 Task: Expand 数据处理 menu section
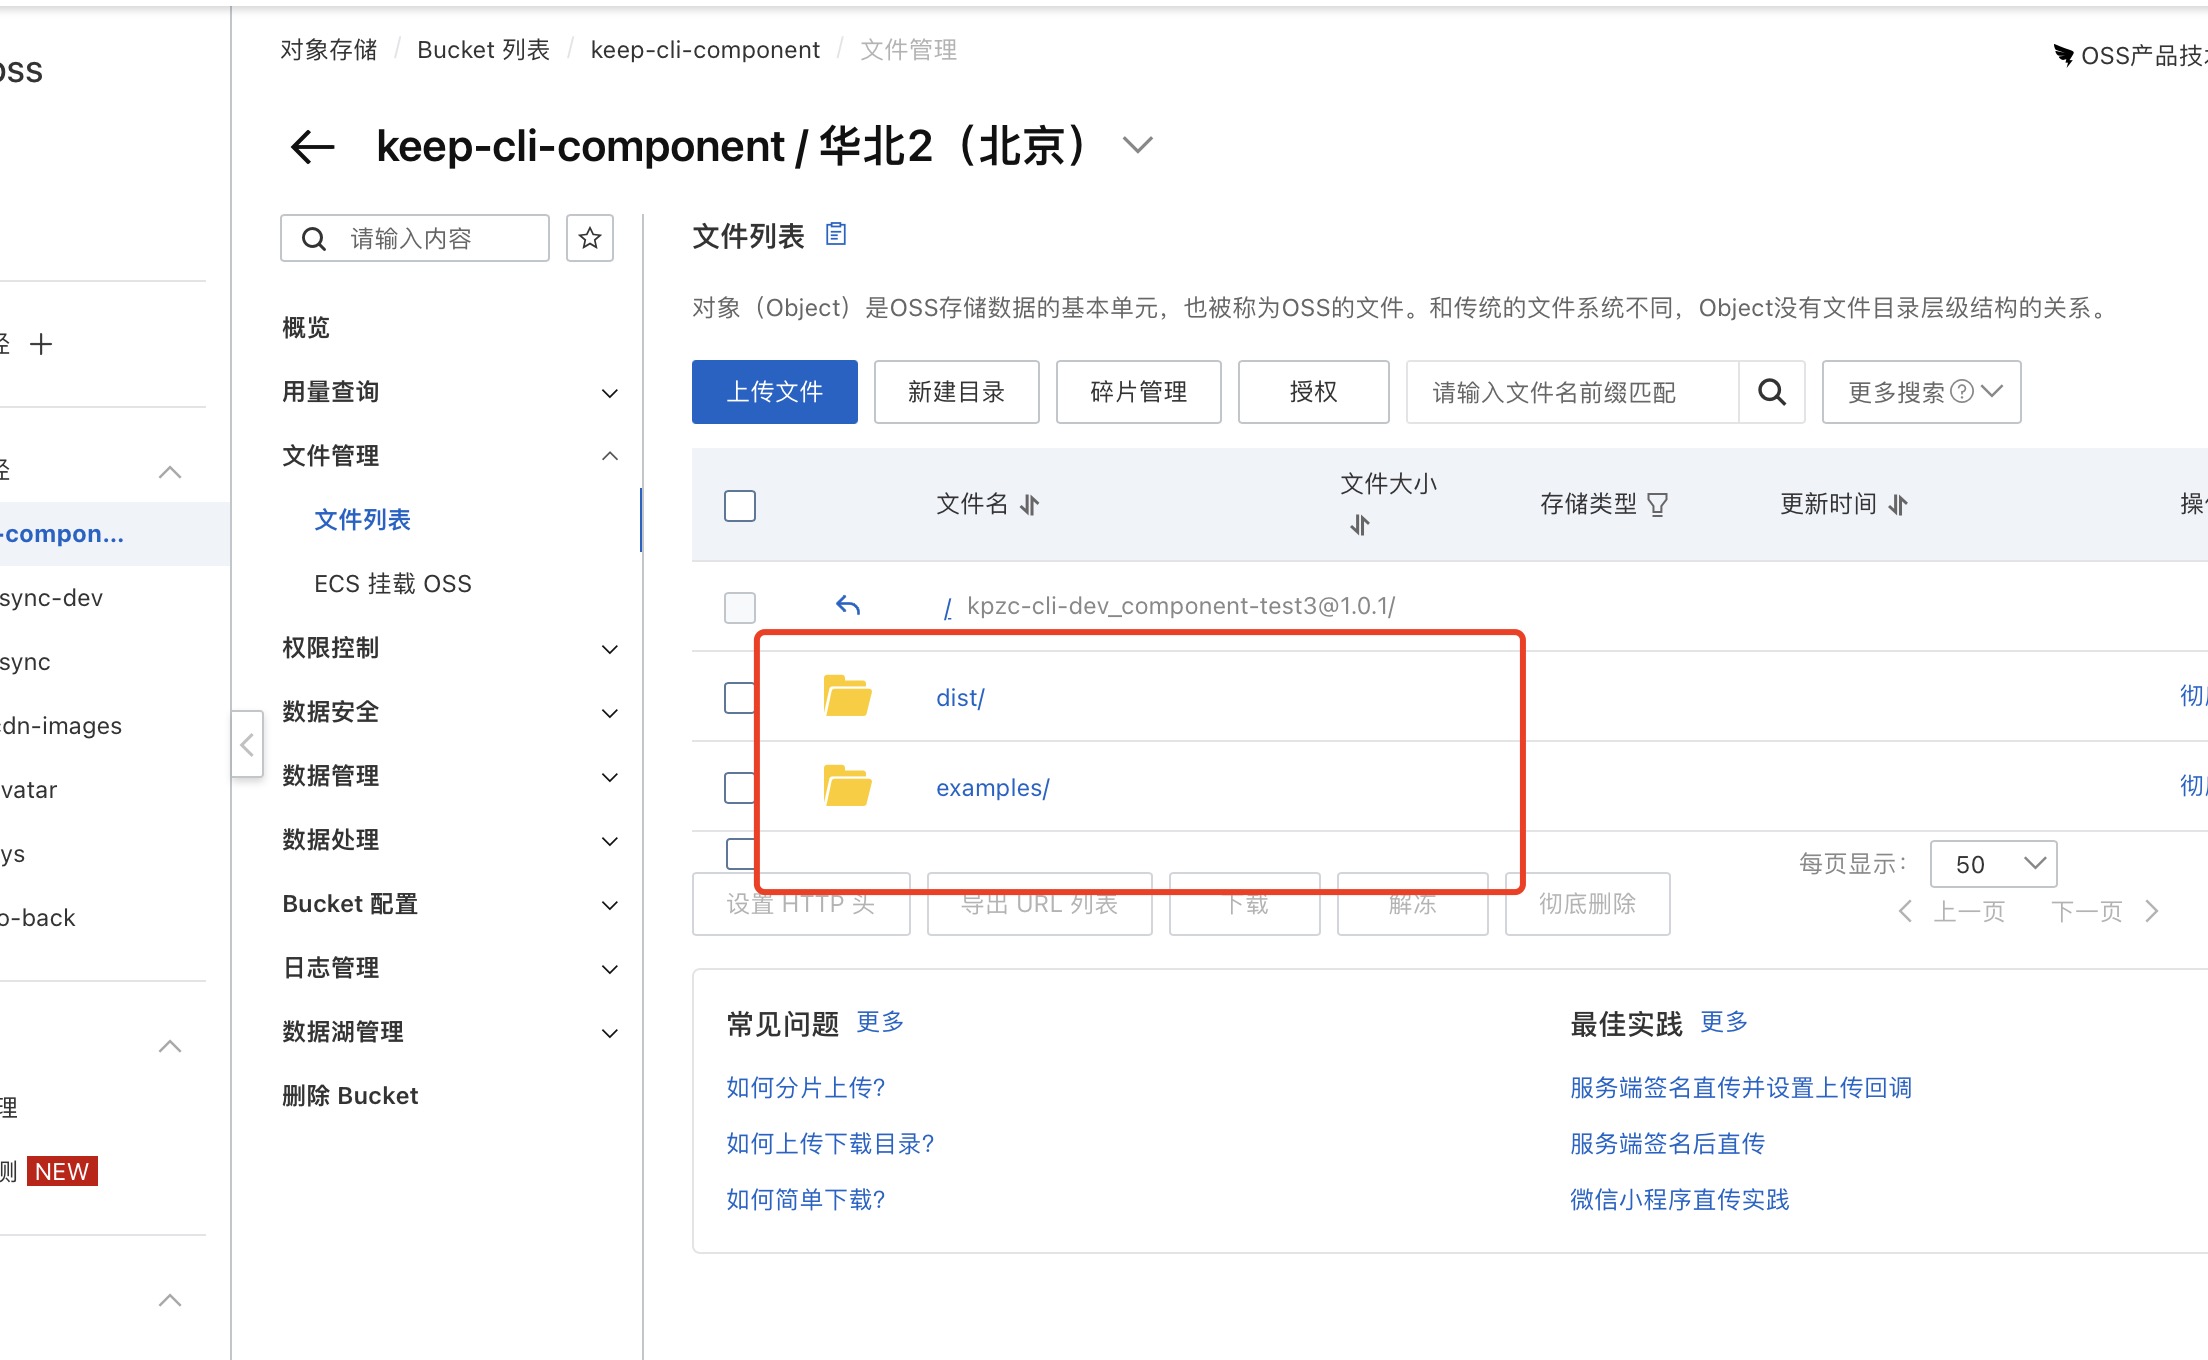[x=609, y=841]
